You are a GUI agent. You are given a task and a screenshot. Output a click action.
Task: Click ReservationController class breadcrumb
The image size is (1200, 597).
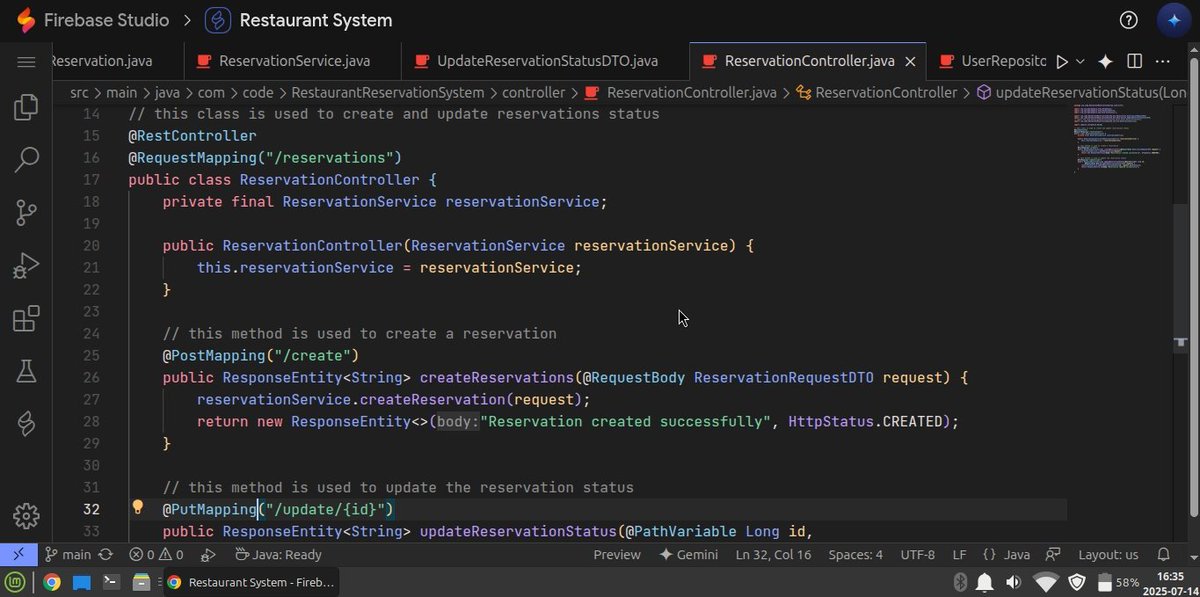coord(877,92)
